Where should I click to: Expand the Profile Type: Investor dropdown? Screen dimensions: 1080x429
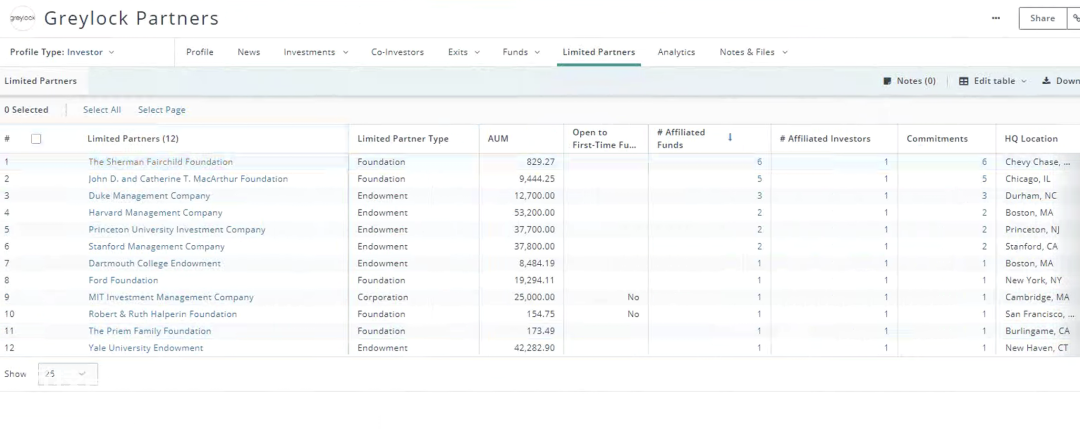click(62, 52)
